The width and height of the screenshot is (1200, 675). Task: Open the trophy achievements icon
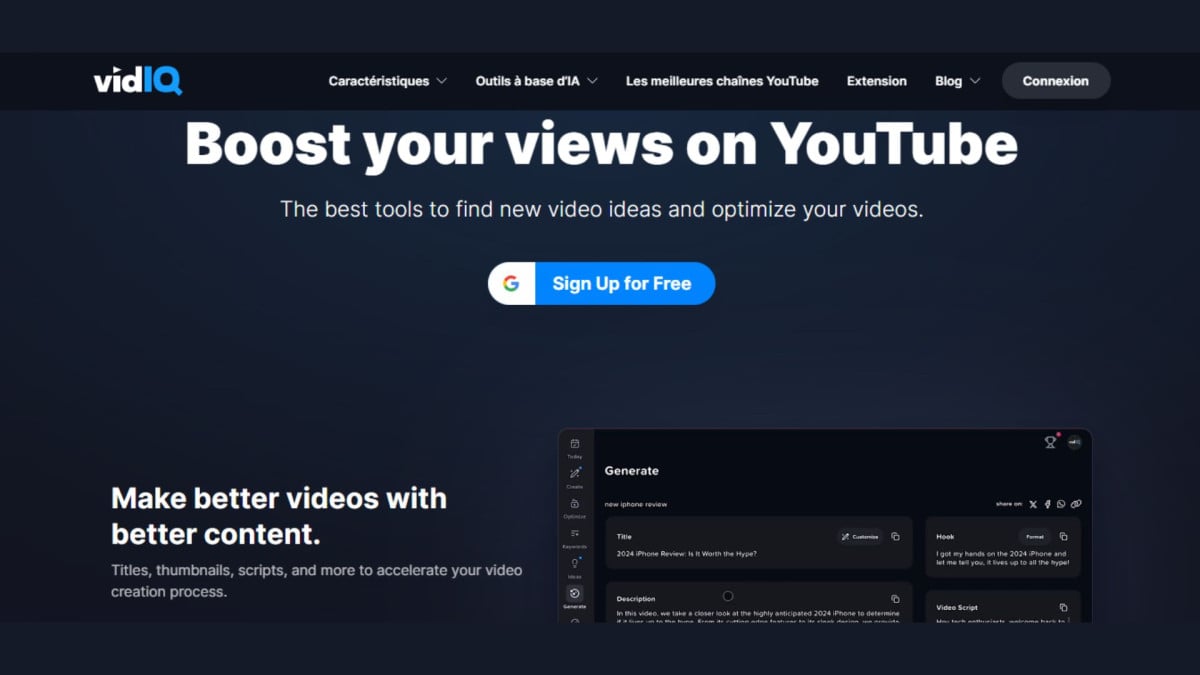point(1050,442)
